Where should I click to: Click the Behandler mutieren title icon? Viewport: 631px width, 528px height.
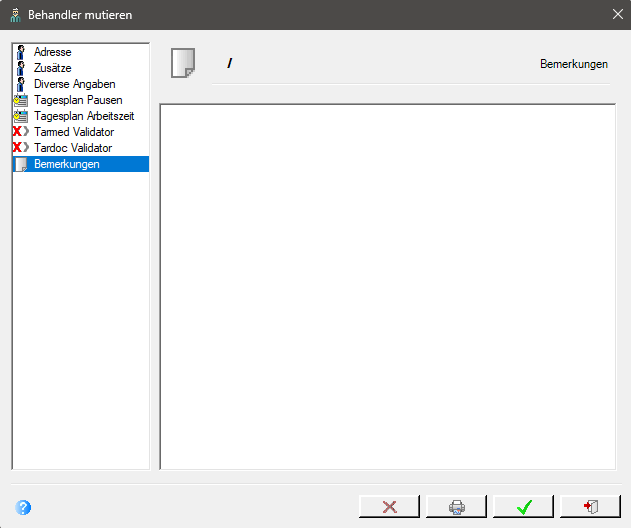coord(15,15)
